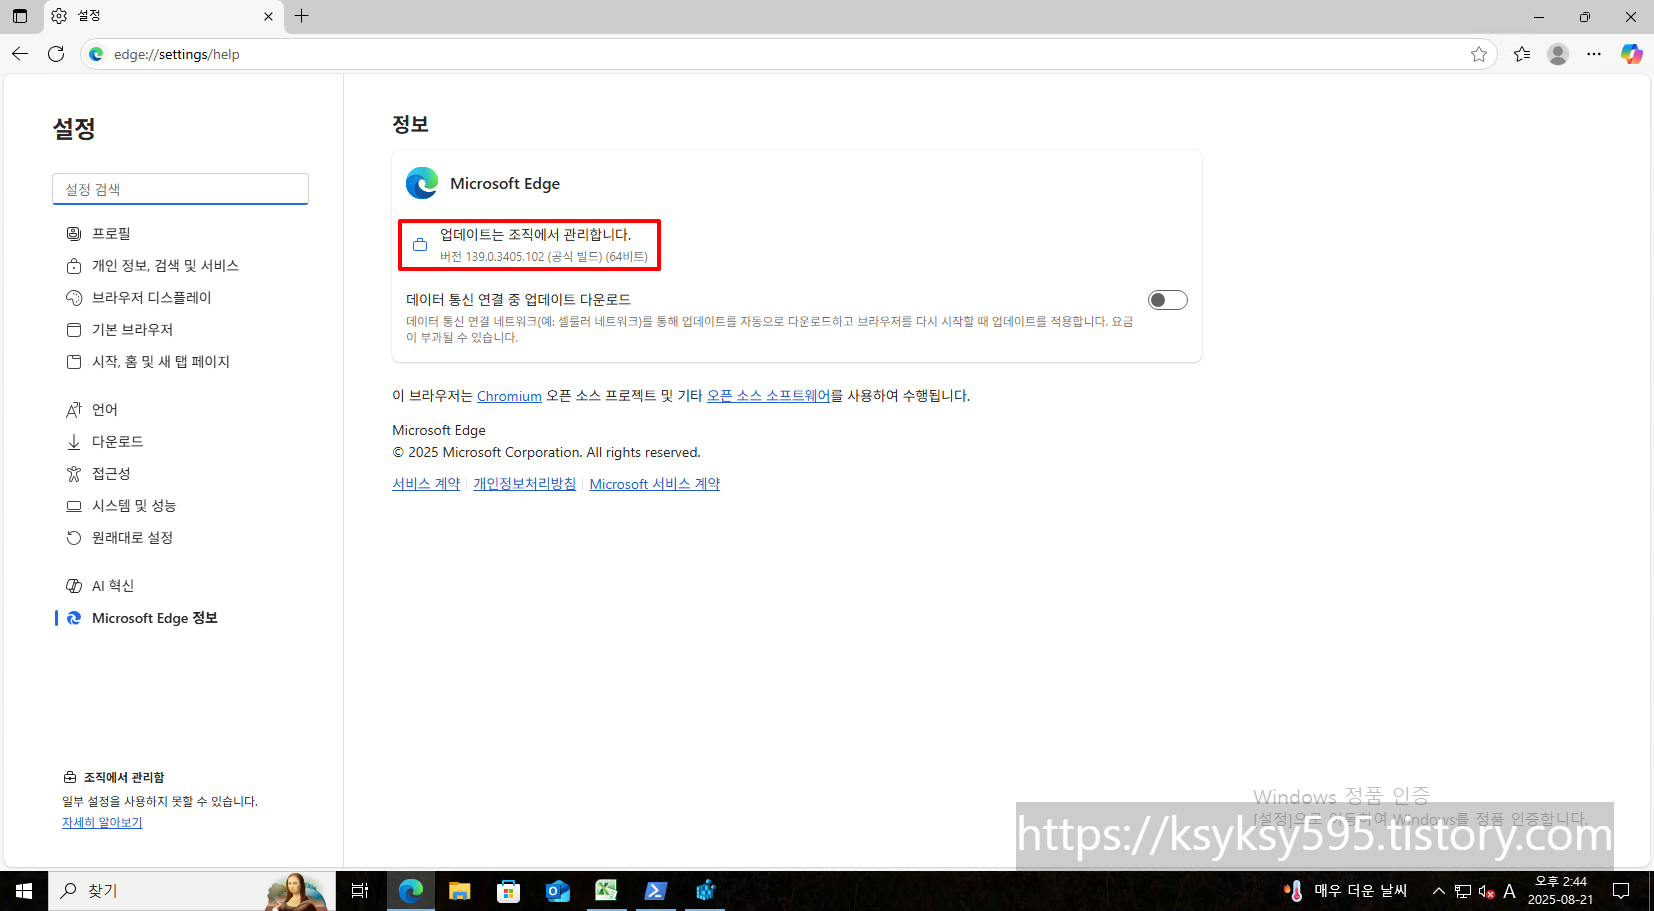Open File Explorer from taskbar

(x=459, y=890)
